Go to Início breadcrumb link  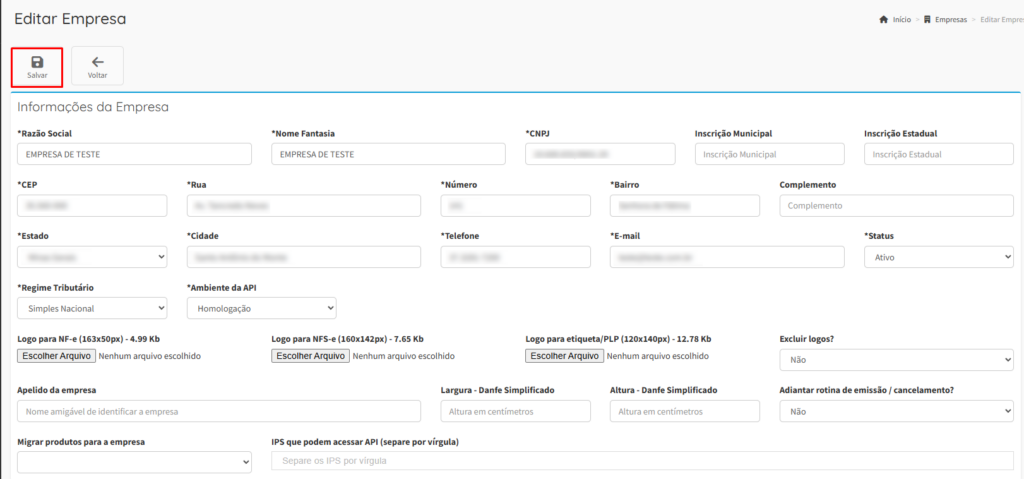tap(901, 20)
